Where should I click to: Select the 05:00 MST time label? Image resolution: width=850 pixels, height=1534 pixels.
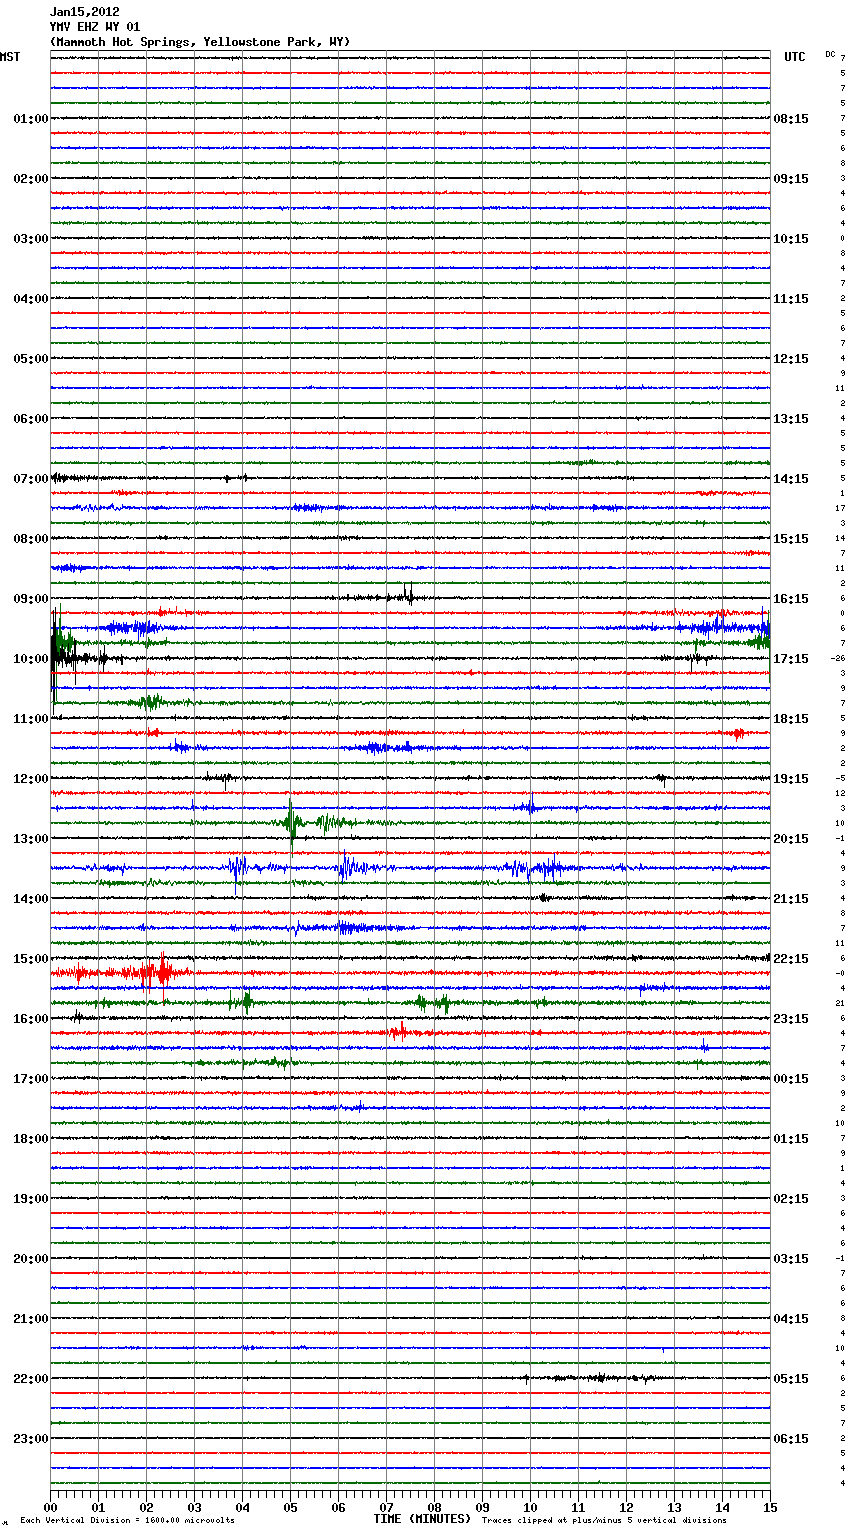point(31,359)
